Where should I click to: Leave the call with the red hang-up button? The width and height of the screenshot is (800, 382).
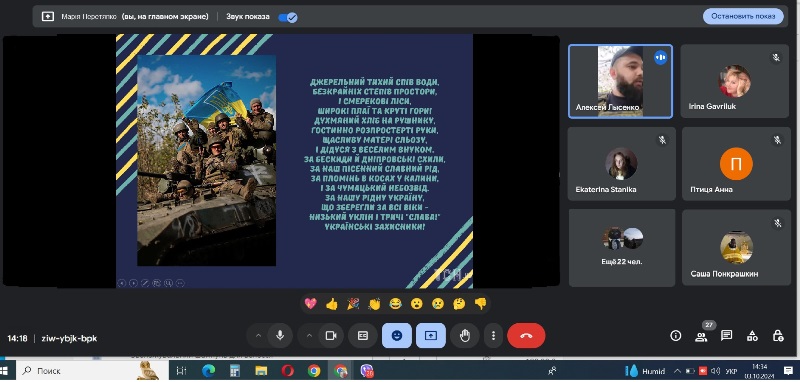click(526, 336)
